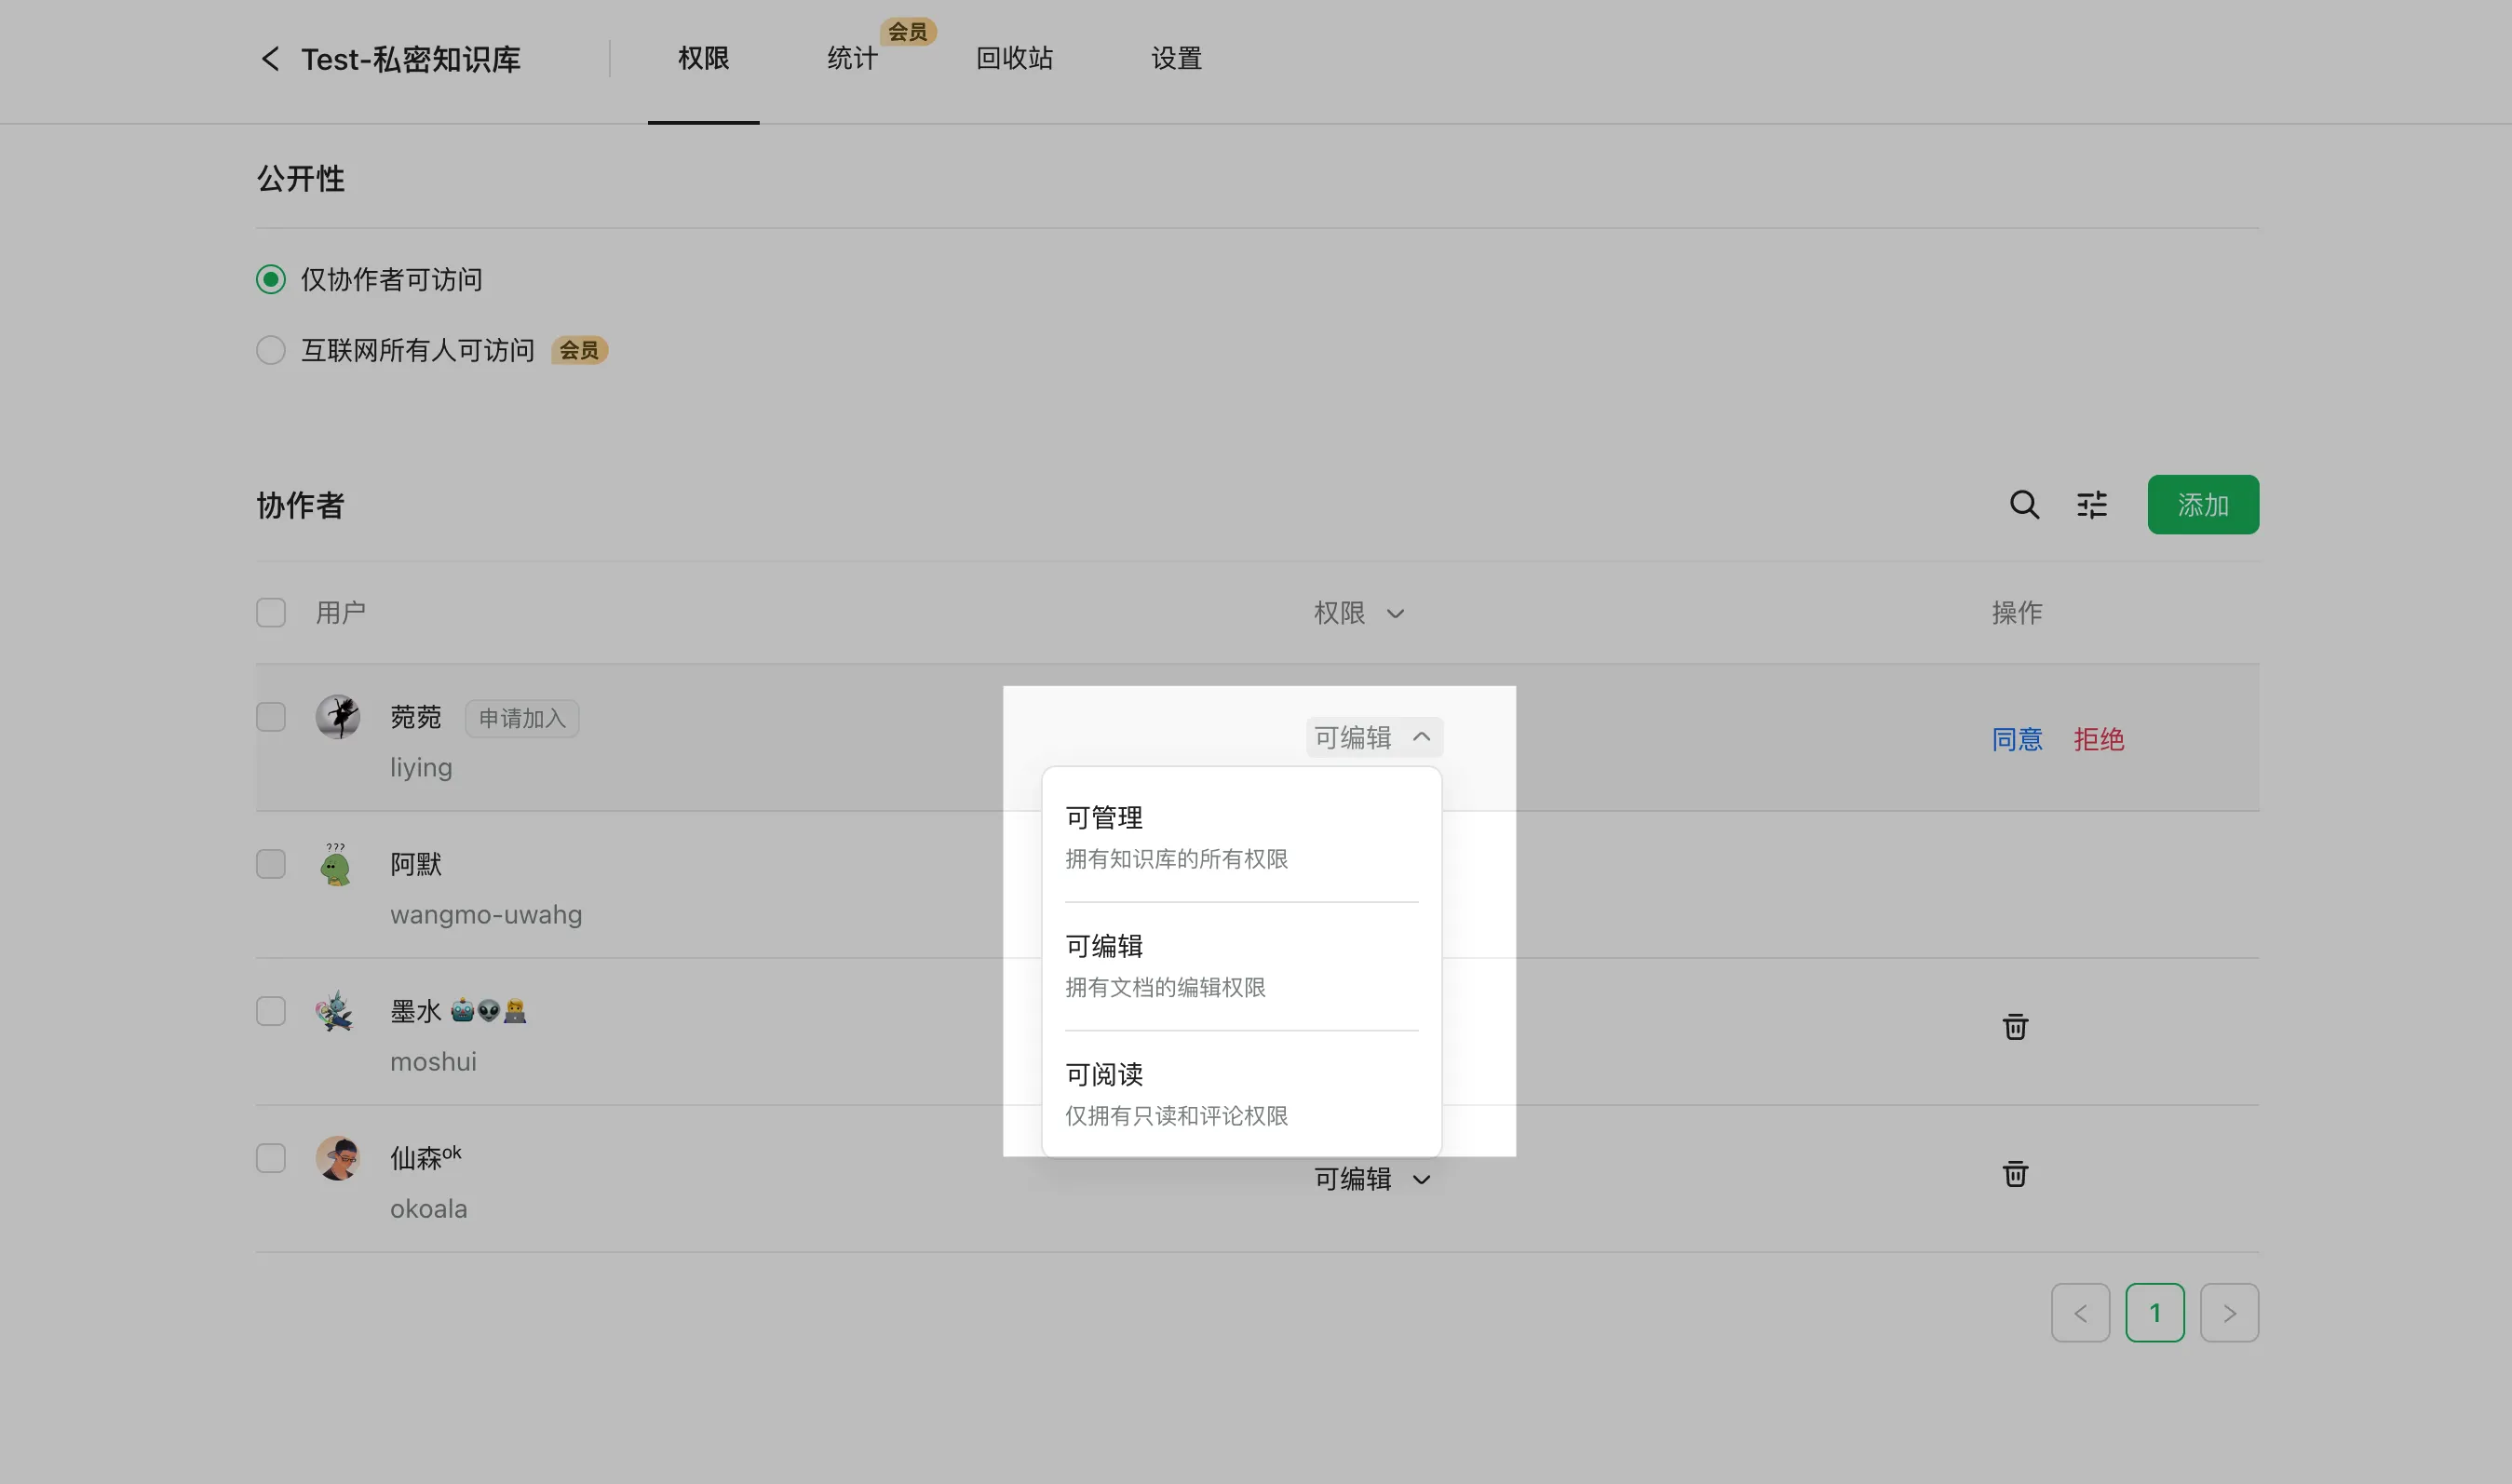Delete collaborator 仙森 with trash icon
The height and width of the screenshot is (1484, 2512).
pyautogui.click(x=2015, y=1174)
